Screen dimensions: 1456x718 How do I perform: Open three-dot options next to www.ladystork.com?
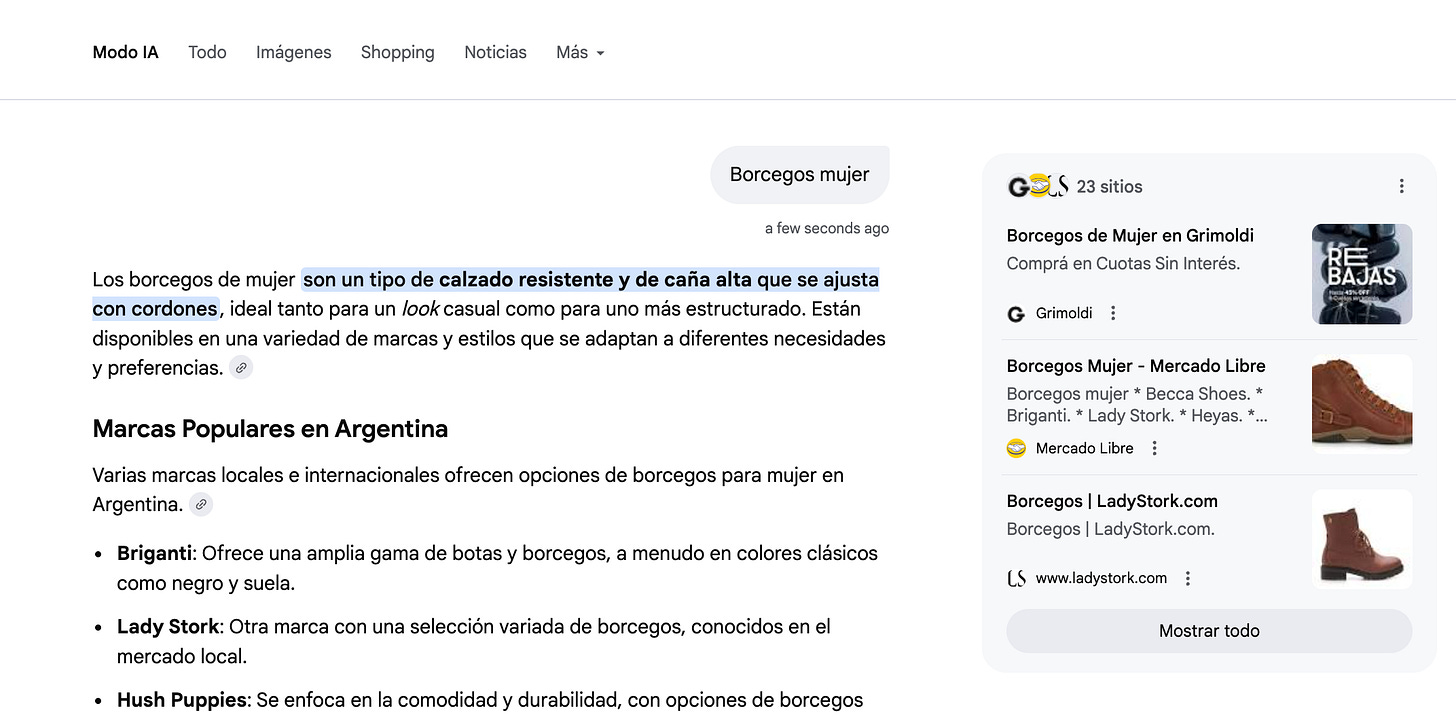[1188, 578]
